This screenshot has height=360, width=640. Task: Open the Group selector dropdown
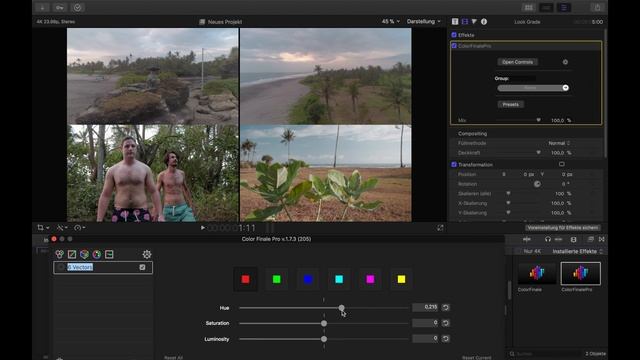(533, 88)
